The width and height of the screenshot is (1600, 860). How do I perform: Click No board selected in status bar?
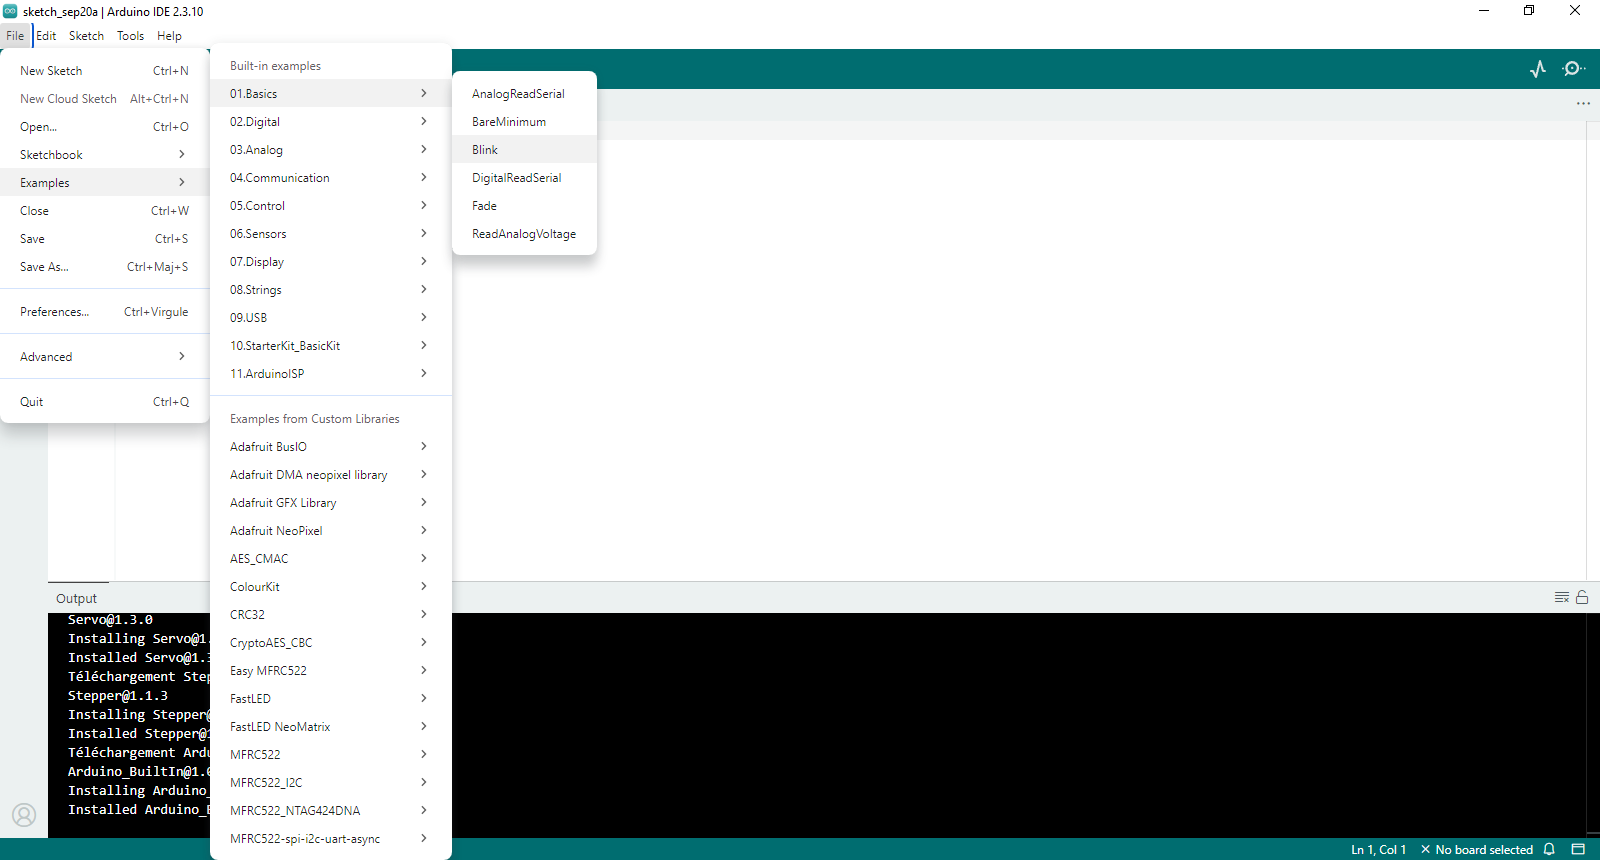click(1477, 850)
